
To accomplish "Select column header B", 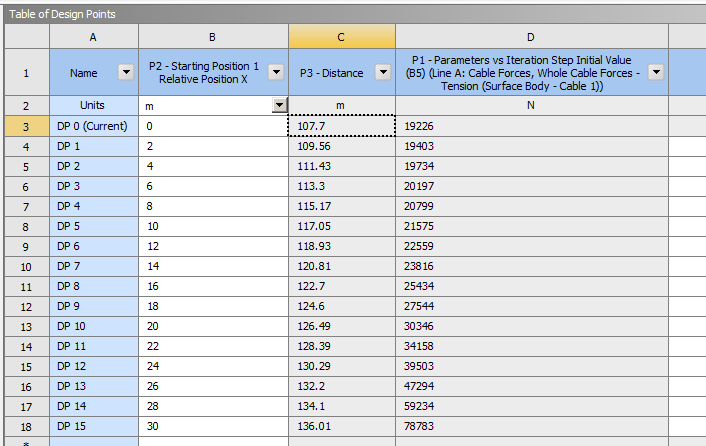I will [x=213, y=37].
